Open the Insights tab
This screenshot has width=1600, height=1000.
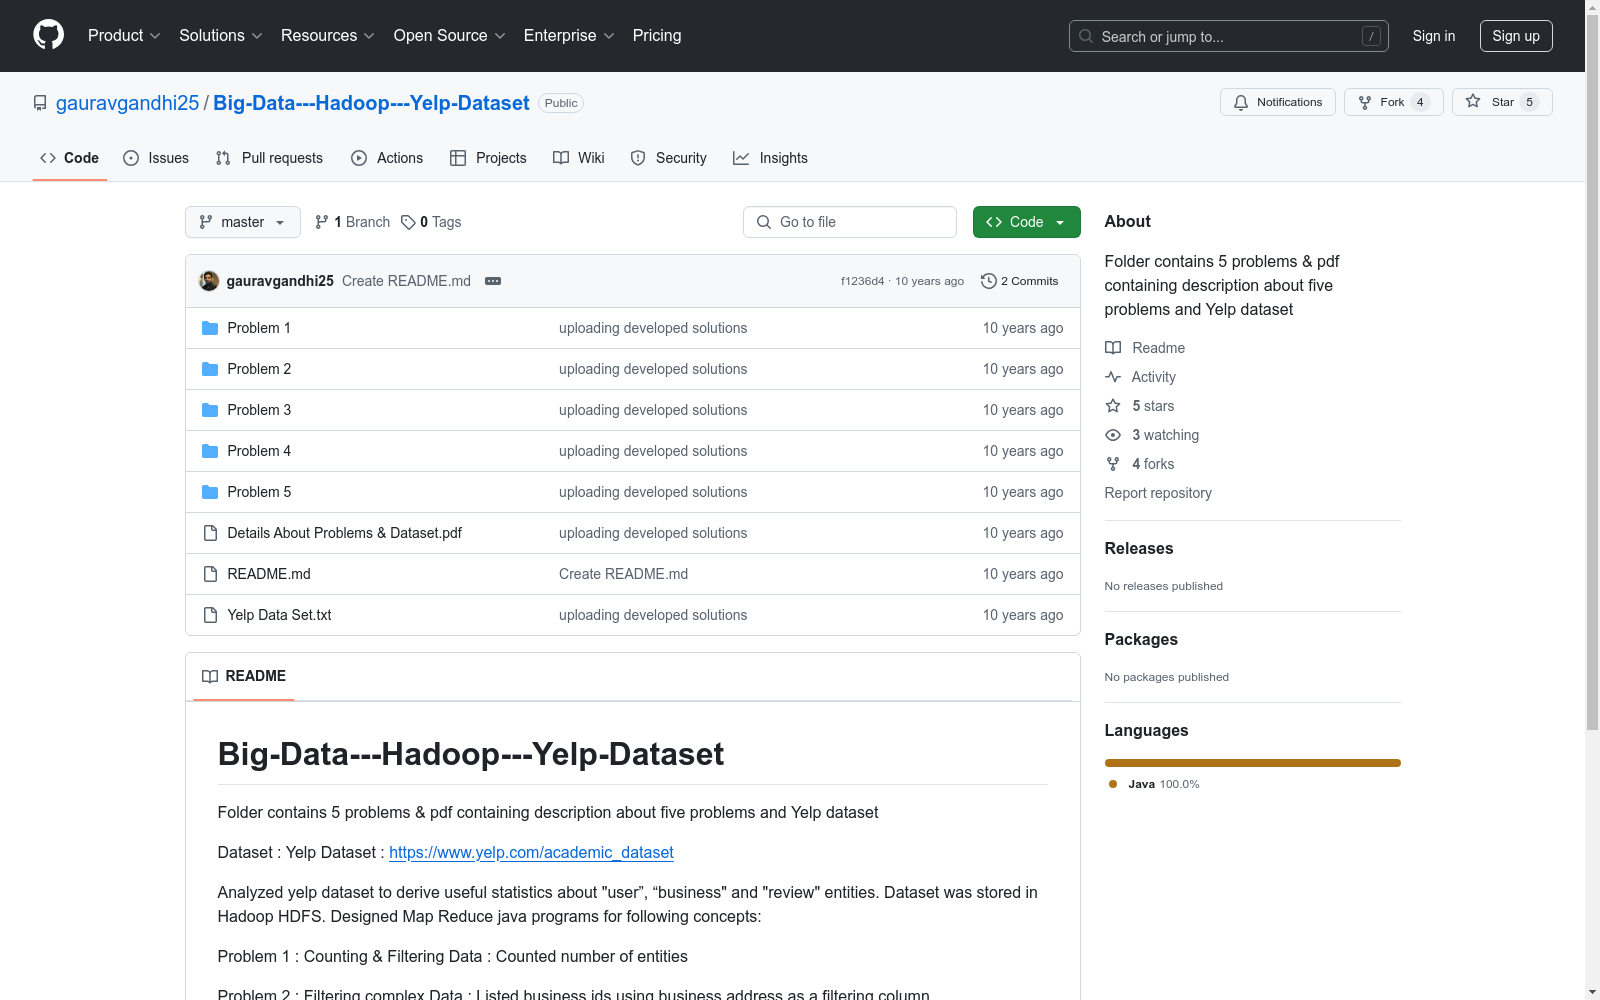770,158
